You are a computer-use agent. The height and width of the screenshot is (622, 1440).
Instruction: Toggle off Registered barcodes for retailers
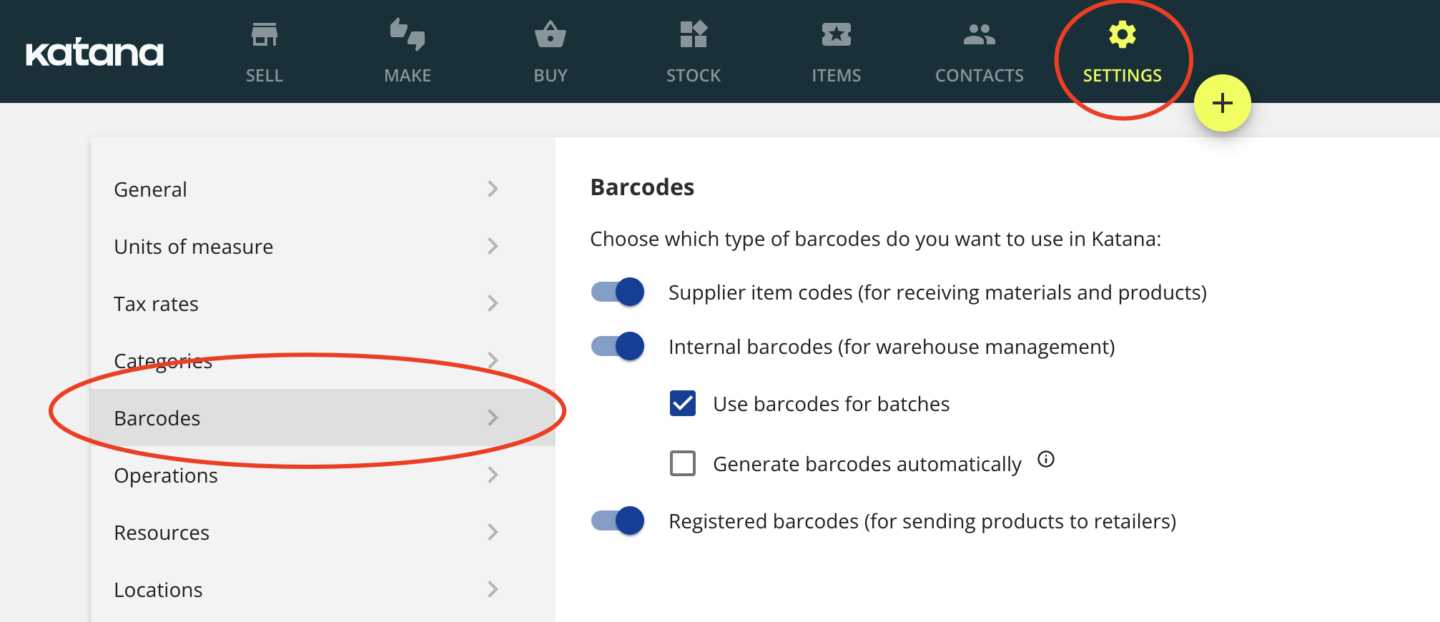tap(617, 520)
